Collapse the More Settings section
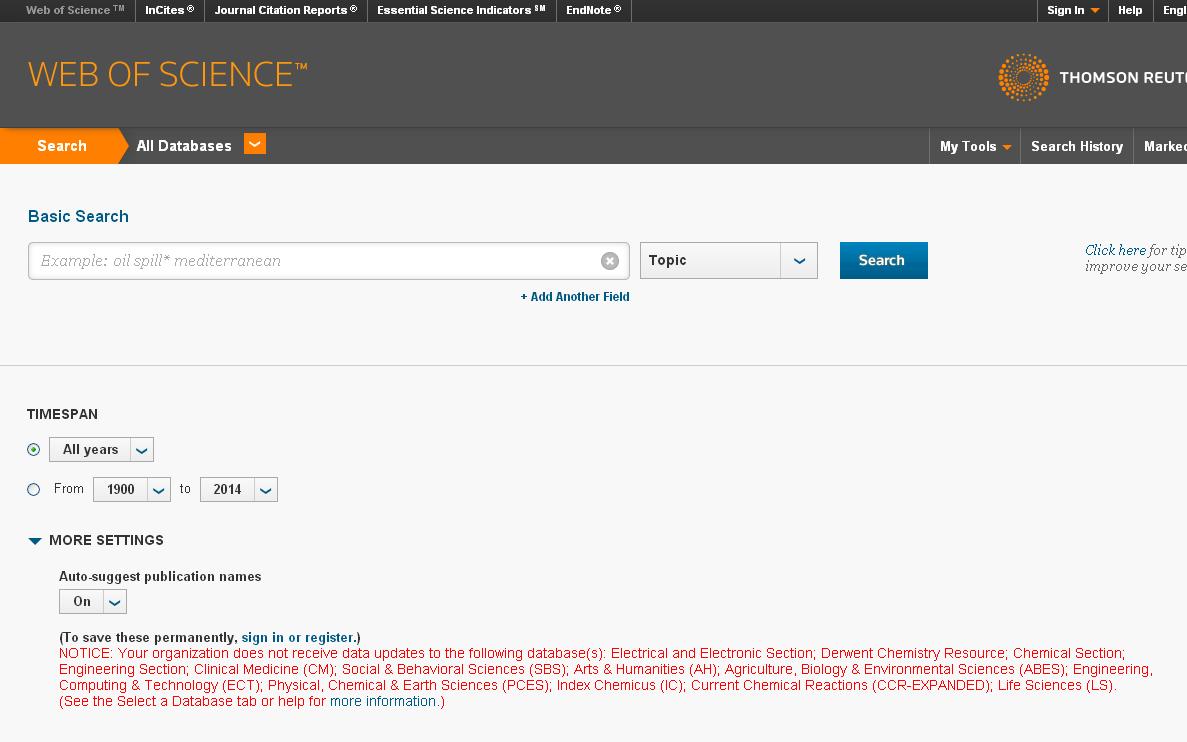Viewport: 1187px width, 742px height. pyautogui.click(x=35, y=541)
